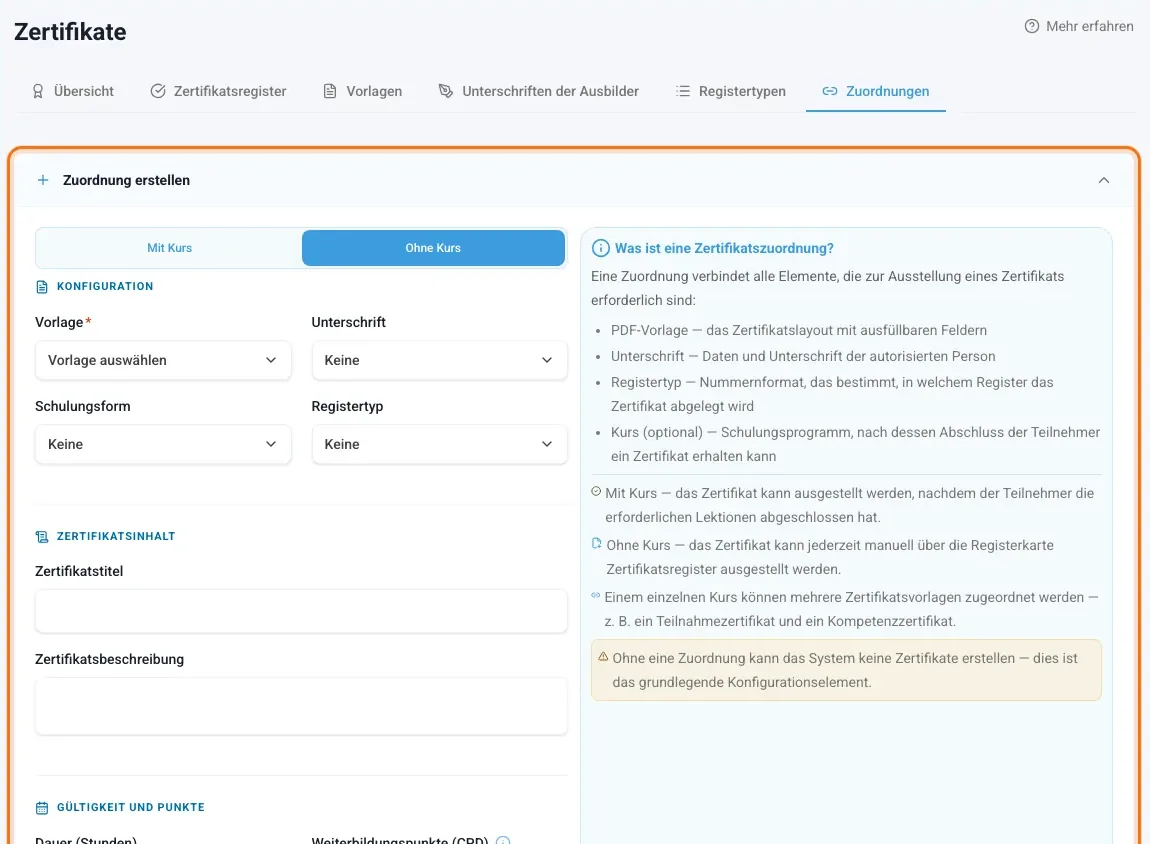Image resolution: width=1150 pixels, height=844 pixels.
Task: Click the Zertifikatsinhalt section scroll icon
Action: click(42, 537)
